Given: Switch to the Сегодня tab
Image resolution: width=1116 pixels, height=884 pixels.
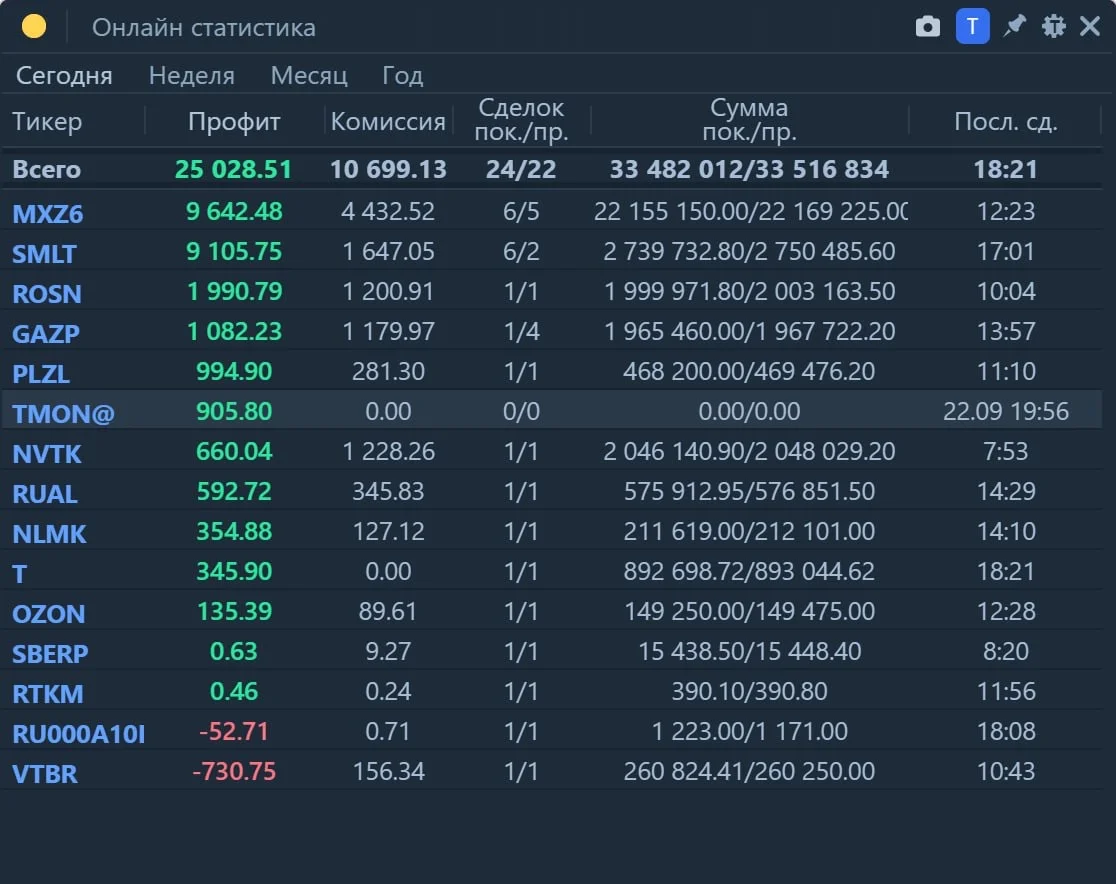Looking at the screenshot, I should [64, 75].
